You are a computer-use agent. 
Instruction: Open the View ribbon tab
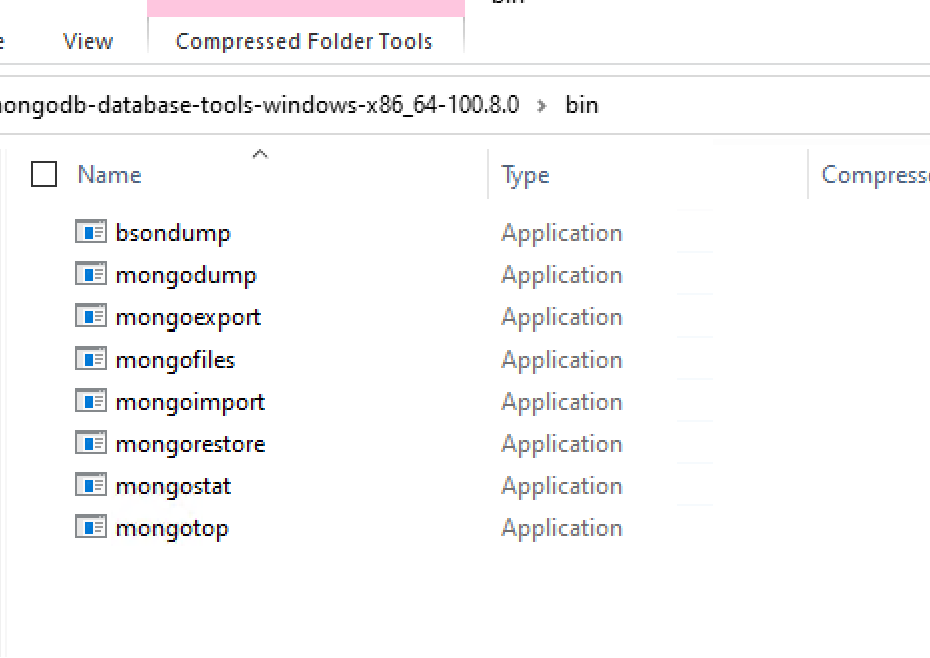(88, 42)
